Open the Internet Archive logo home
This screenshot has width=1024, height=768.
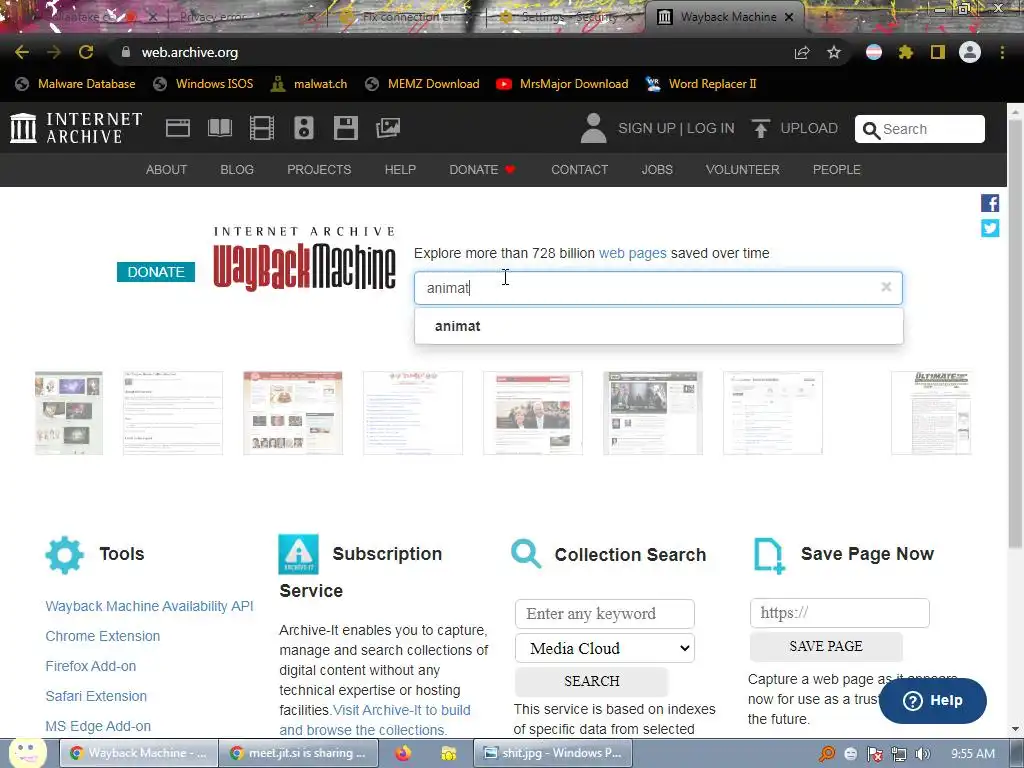(x=76, y=127)
